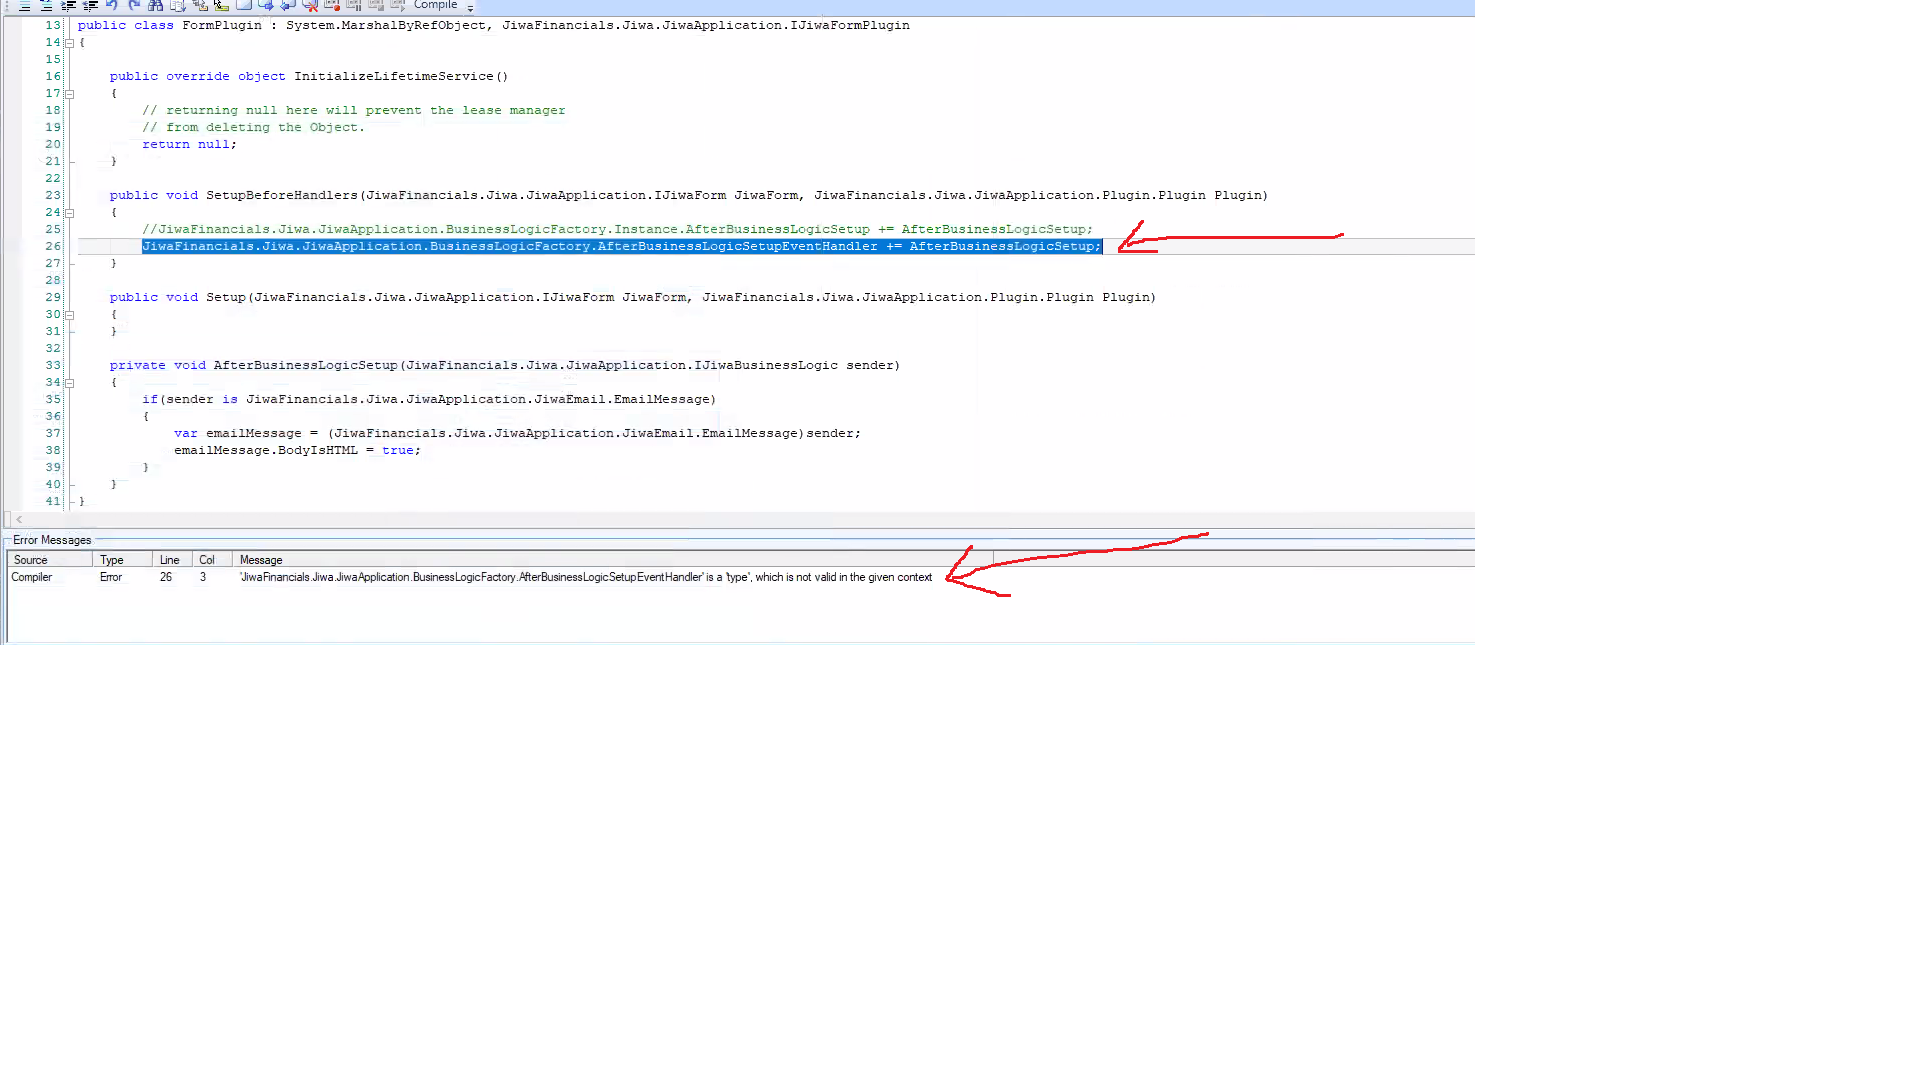Open the toolbar overflow options arrow
This screenshot has height=1080, width=1920.
pos(470,8)
